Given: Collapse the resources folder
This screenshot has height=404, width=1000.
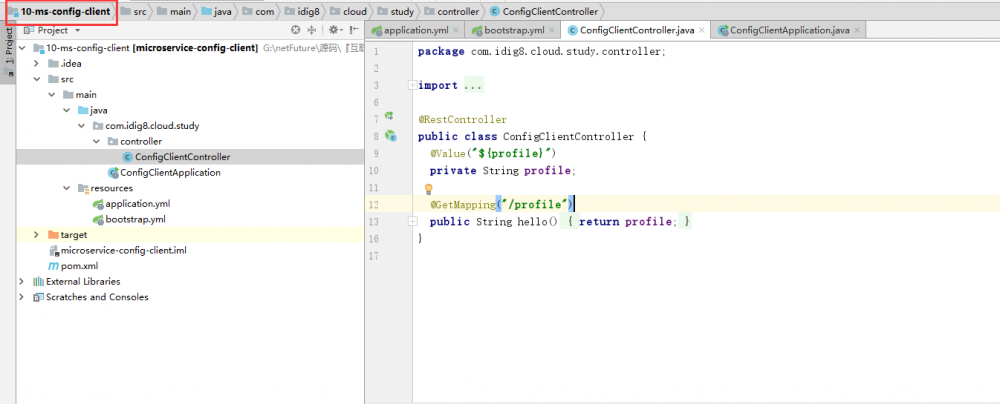Looking at the screenshot, I should [x=66, y=188].
